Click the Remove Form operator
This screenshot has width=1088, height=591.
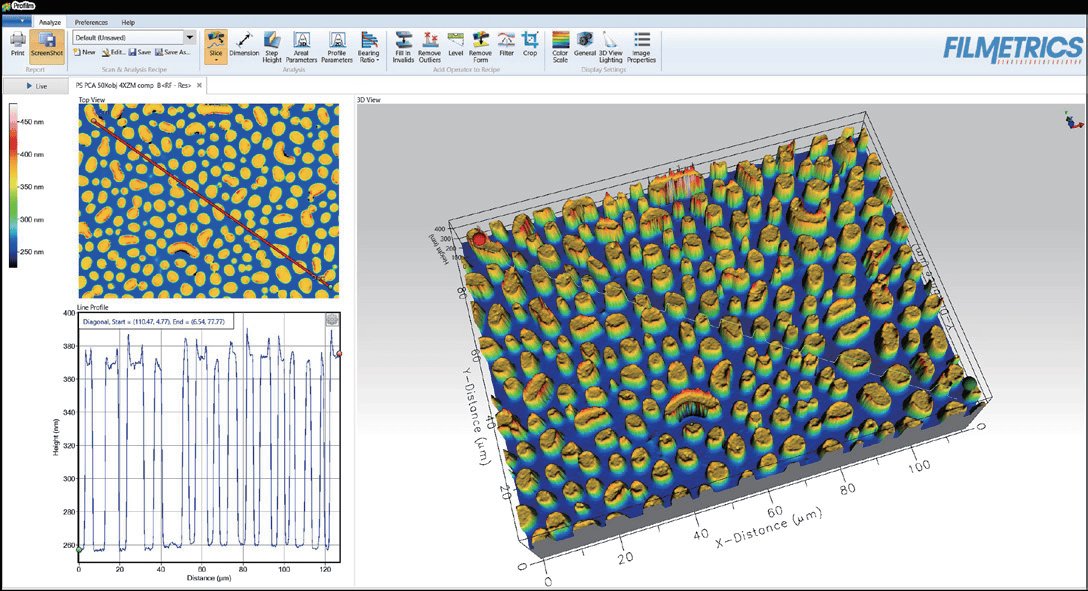[x=480, y=46]
